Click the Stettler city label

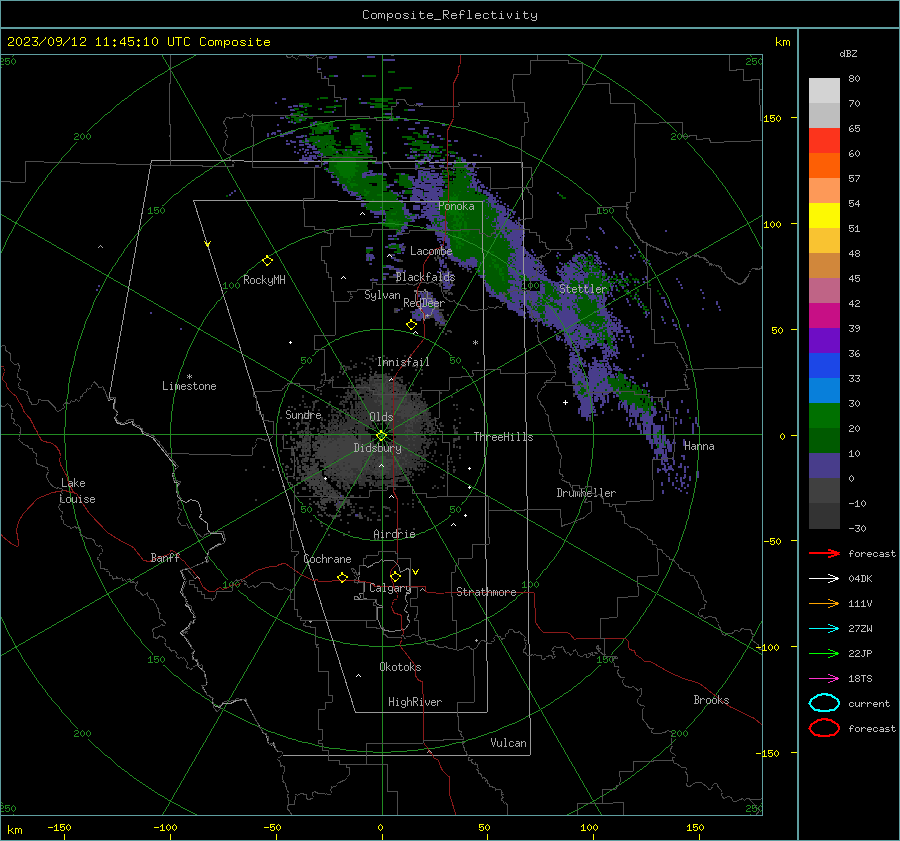[x=583, y=289]
